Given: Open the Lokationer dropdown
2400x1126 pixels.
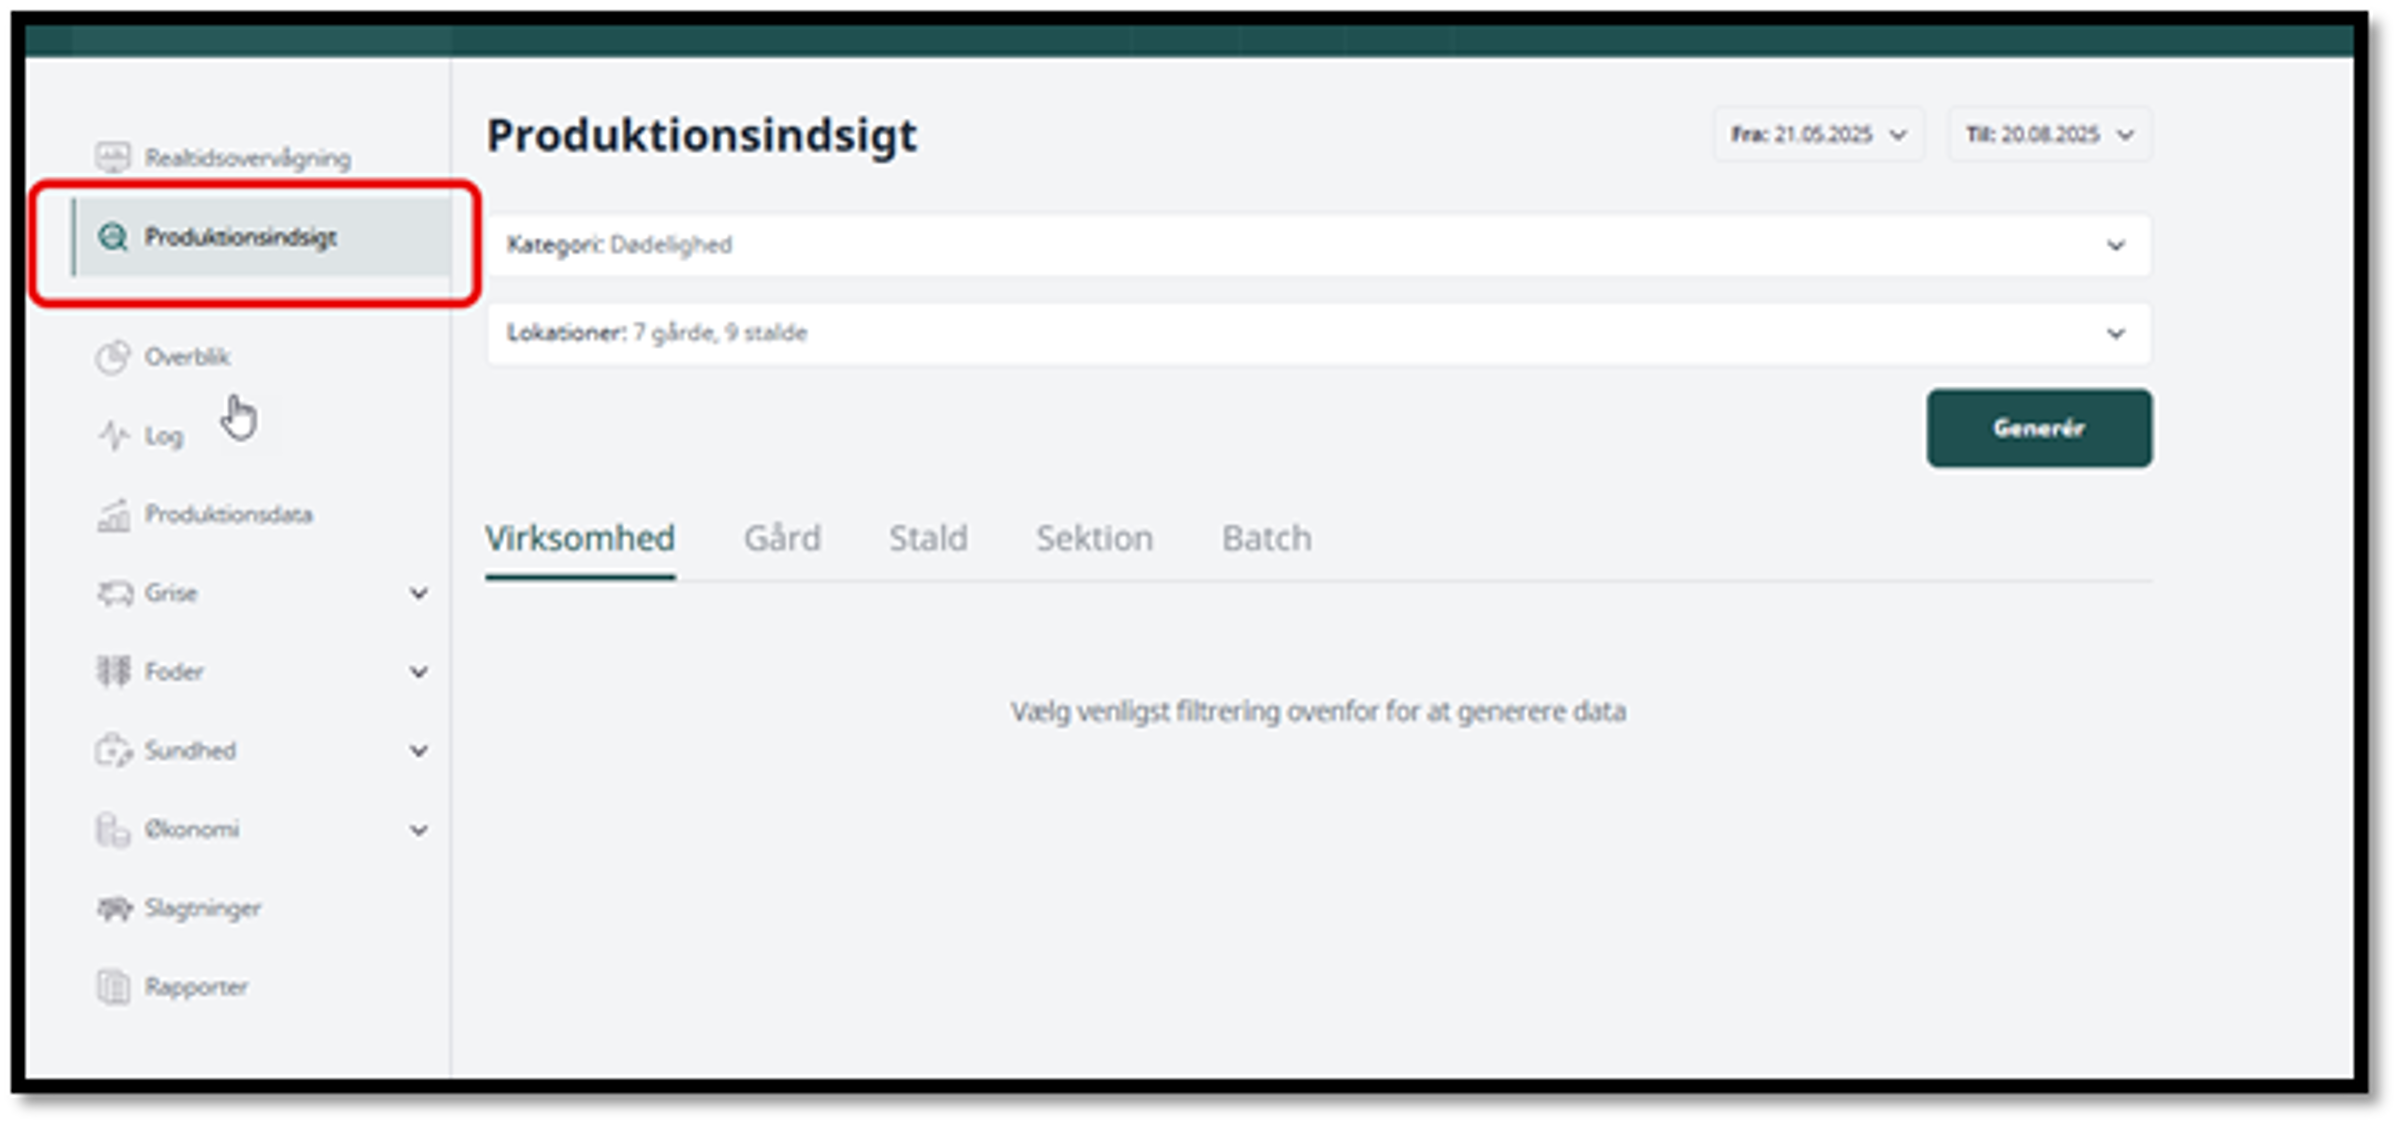Looking at the screenshot, I should point(1318,333).
